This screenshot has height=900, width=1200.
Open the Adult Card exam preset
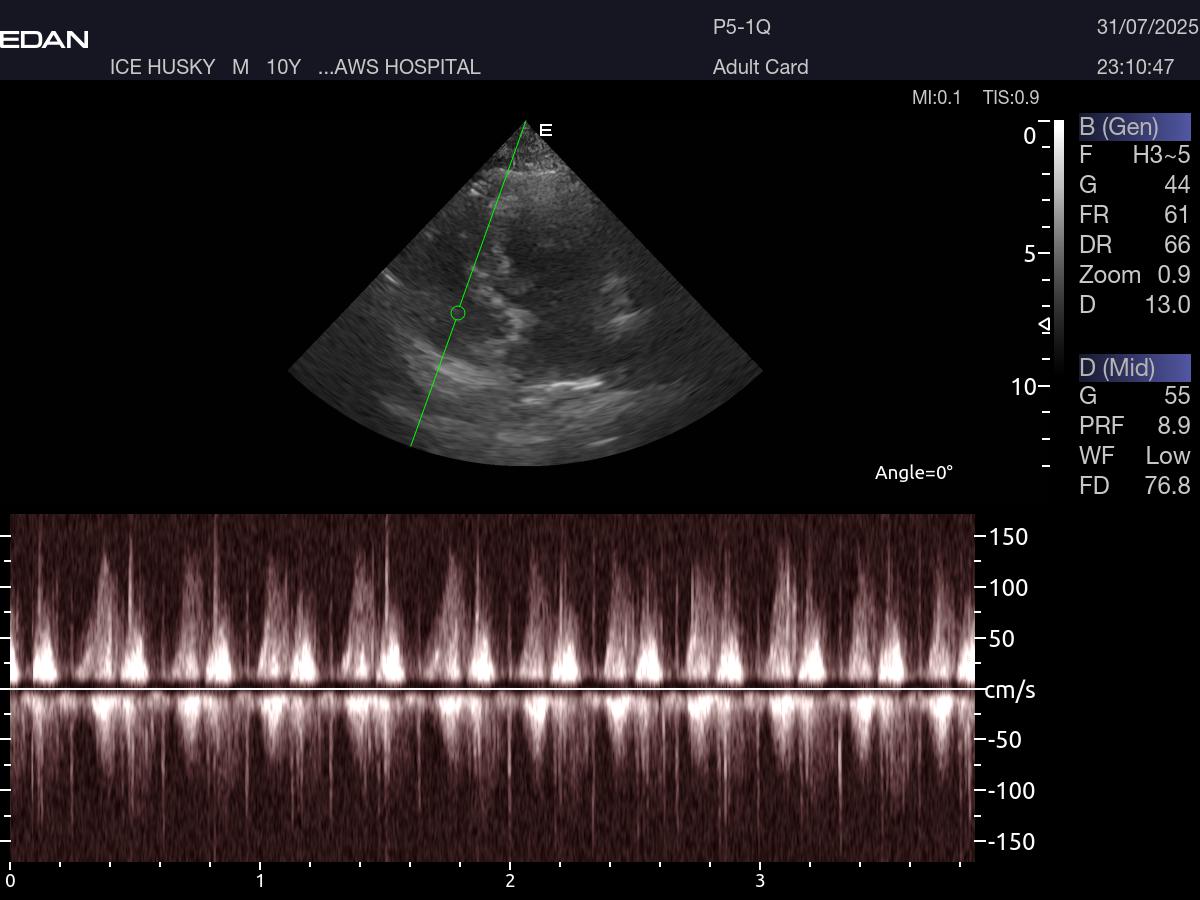tap(760, 67)
